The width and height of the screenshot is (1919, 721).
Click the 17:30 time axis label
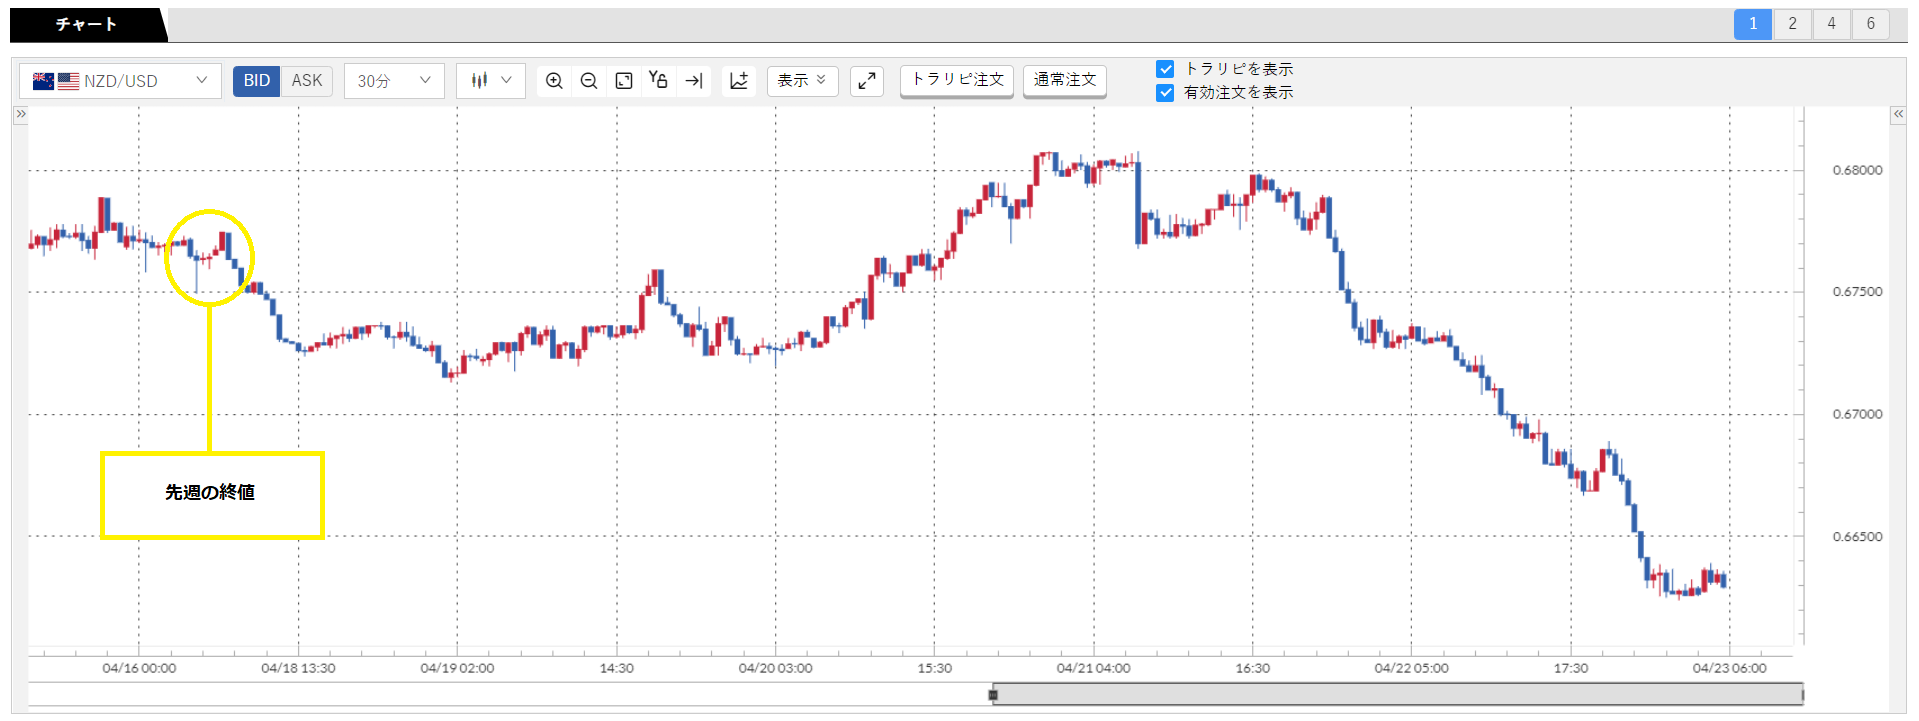tap(1571, 668)
